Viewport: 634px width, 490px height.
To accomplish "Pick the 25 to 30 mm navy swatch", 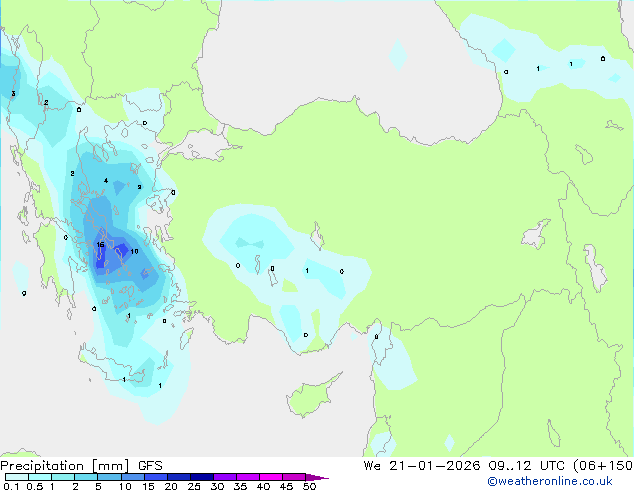I will (x=201, y=477).
